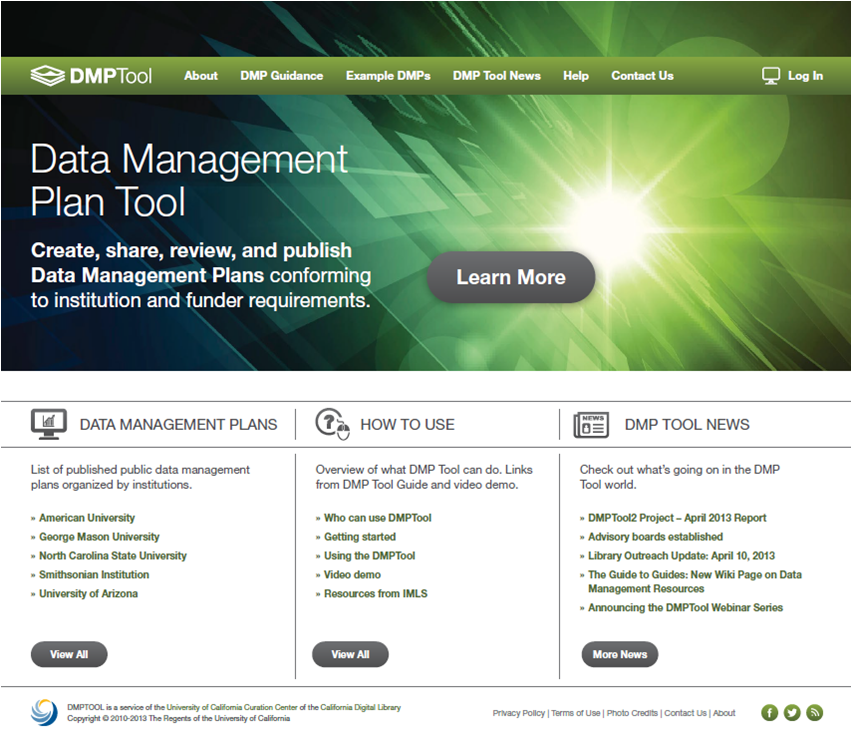Image resolution: width=852 pixels, height=730 pixels.
Task: Open Example DMPs in the navigation bar
Action: (x=388, y=75)
